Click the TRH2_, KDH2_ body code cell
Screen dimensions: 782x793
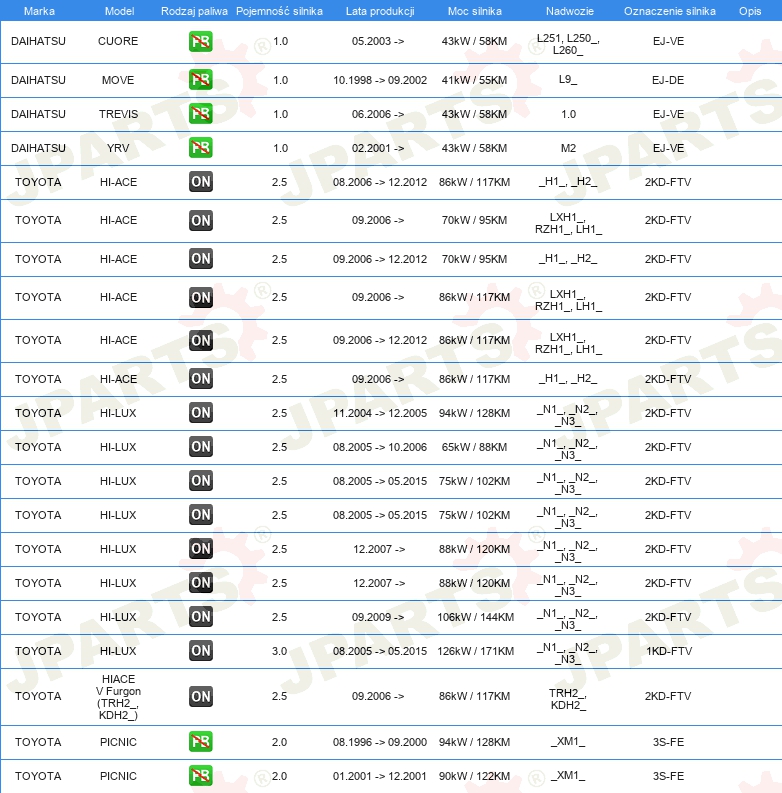(568, 698)
